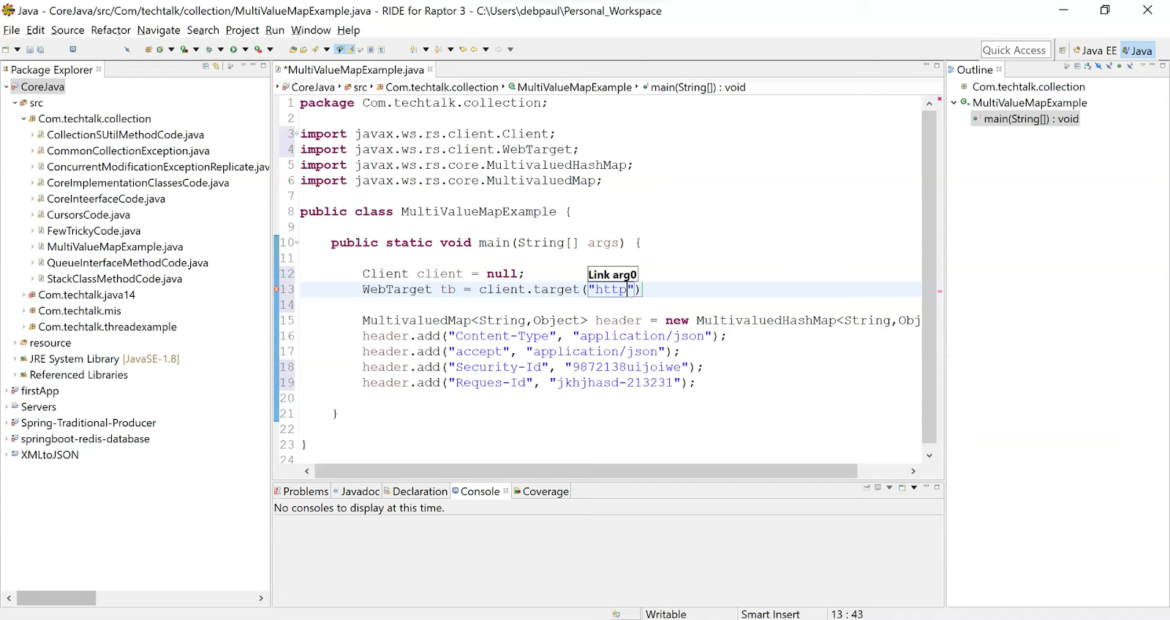Select the *MultiValueMapExample.java editor tab

pos(354,69)
